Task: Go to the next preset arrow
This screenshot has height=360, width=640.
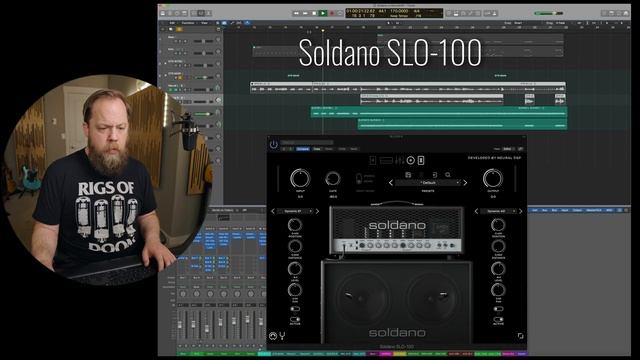Action: point(465,183)
